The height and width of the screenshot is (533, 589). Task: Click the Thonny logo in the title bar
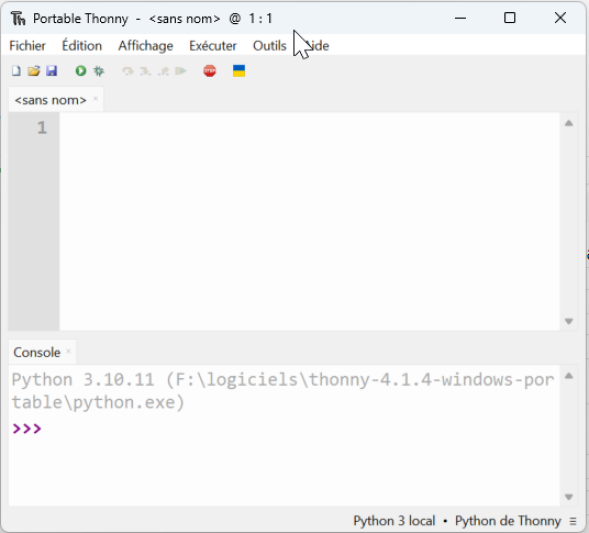tap(18, 18)
